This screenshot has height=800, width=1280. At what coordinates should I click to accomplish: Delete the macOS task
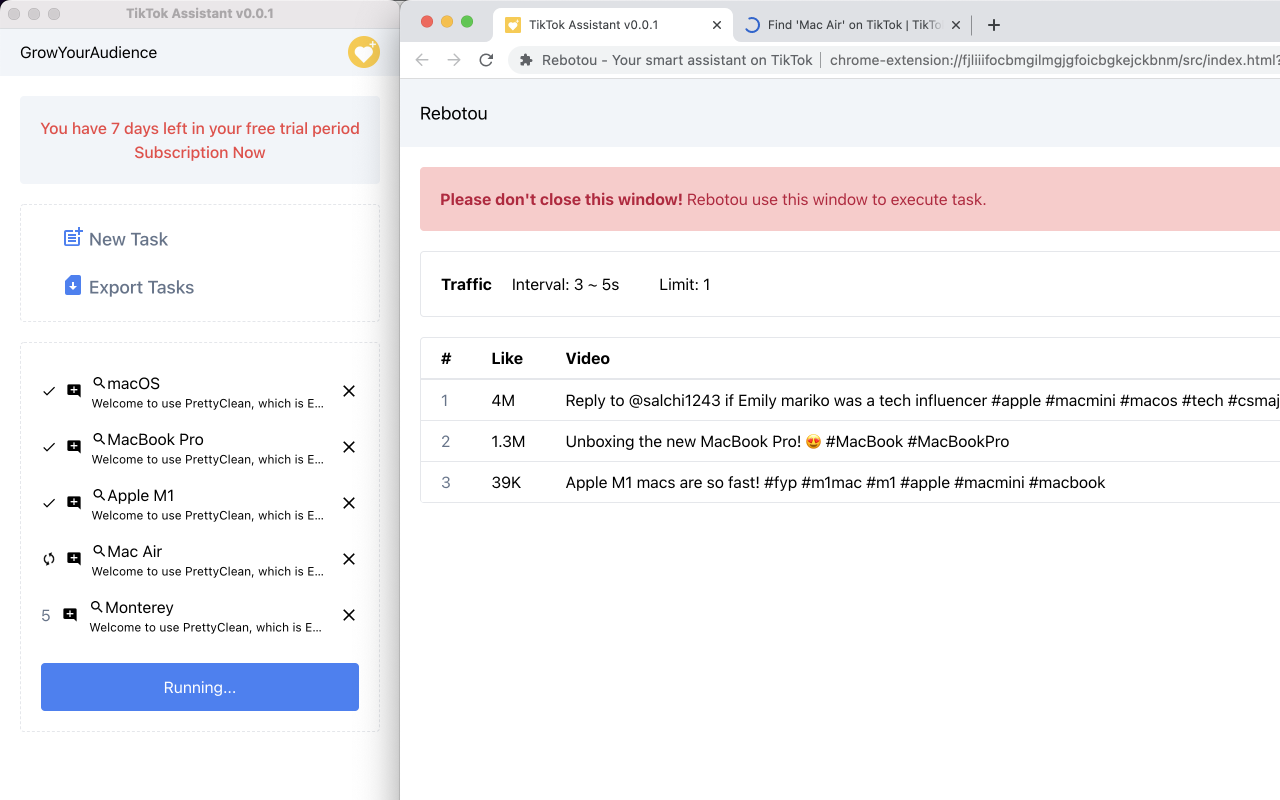(349, 391)
